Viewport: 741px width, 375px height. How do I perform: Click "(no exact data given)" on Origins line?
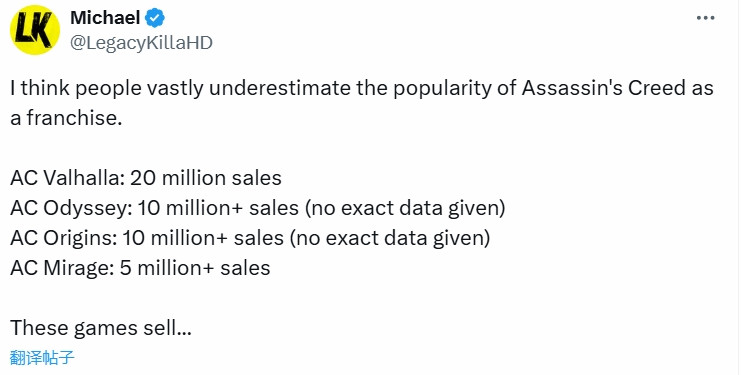point(389,238)
